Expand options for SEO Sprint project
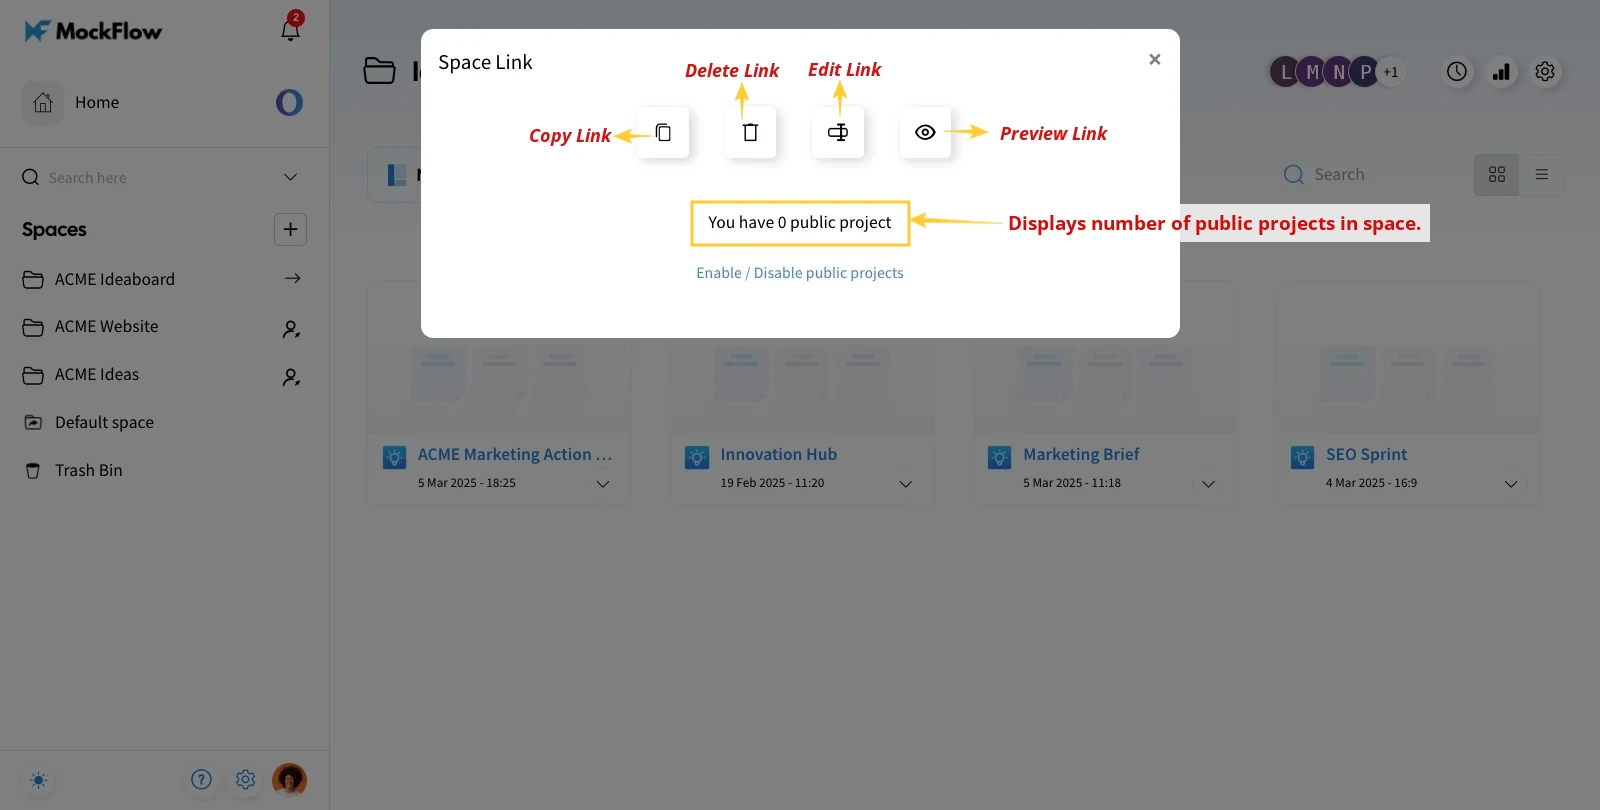Screen dimensions: 1600x810 click(x=1511, y=484)
